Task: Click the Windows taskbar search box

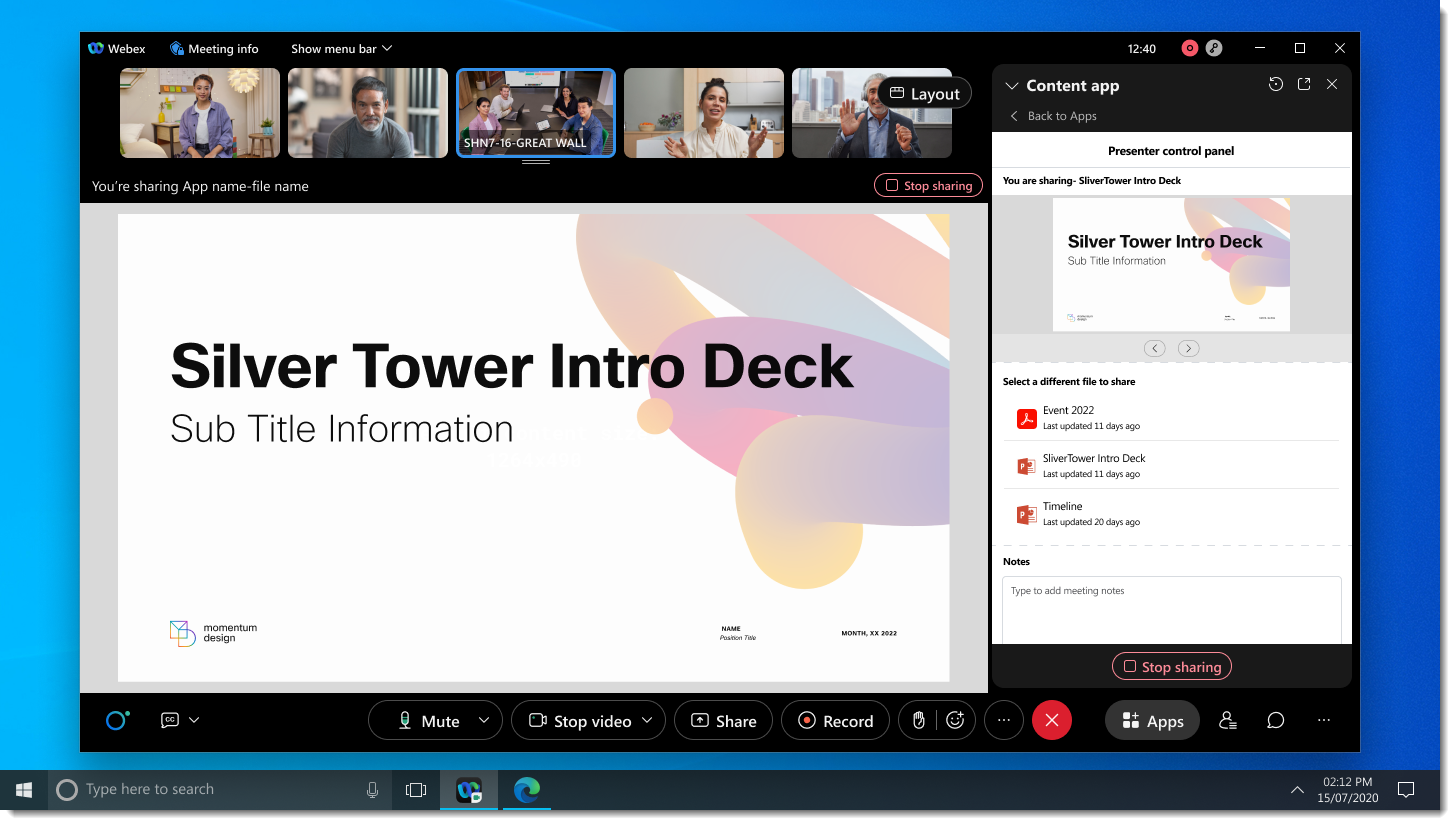Action: (x=220, y=789)
